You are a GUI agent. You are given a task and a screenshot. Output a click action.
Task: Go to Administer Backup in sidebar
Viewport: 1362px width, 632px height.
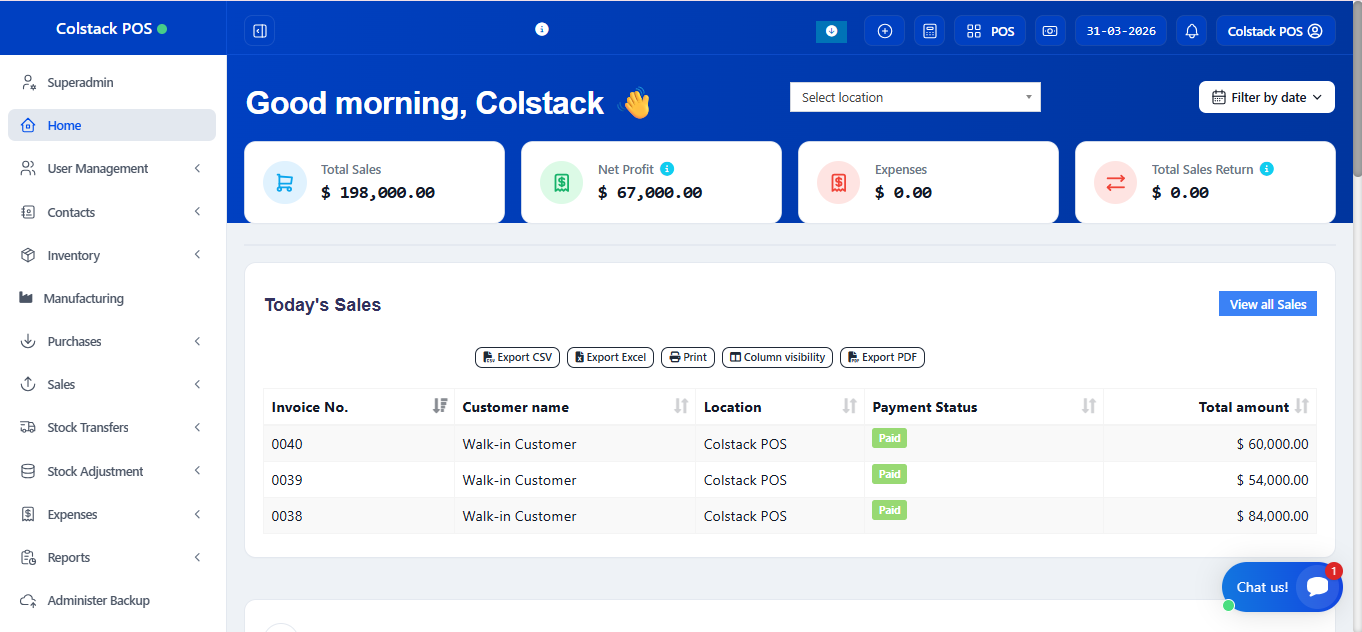click(98, 601)
